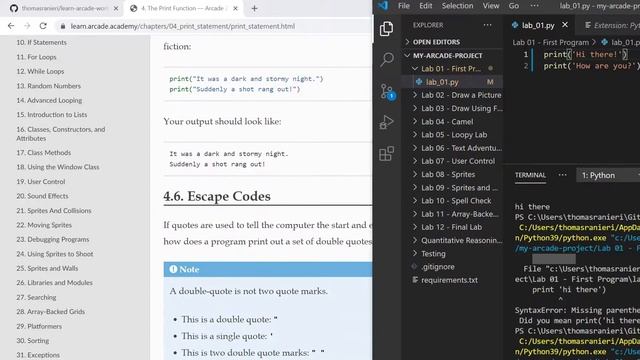Viewport: 640px width, 360px height.
Task: Open the Explorer view in VS Code activity bar
Action: [386, 29]
